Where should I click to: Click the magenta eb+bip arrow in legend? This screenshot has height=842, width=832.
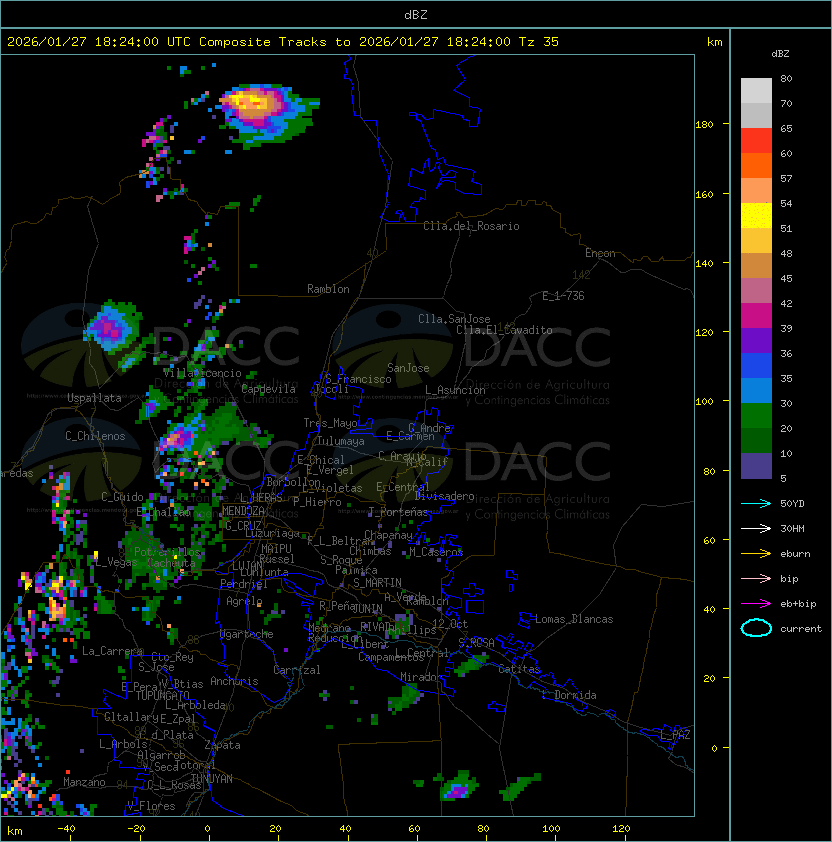click(756, 604)
